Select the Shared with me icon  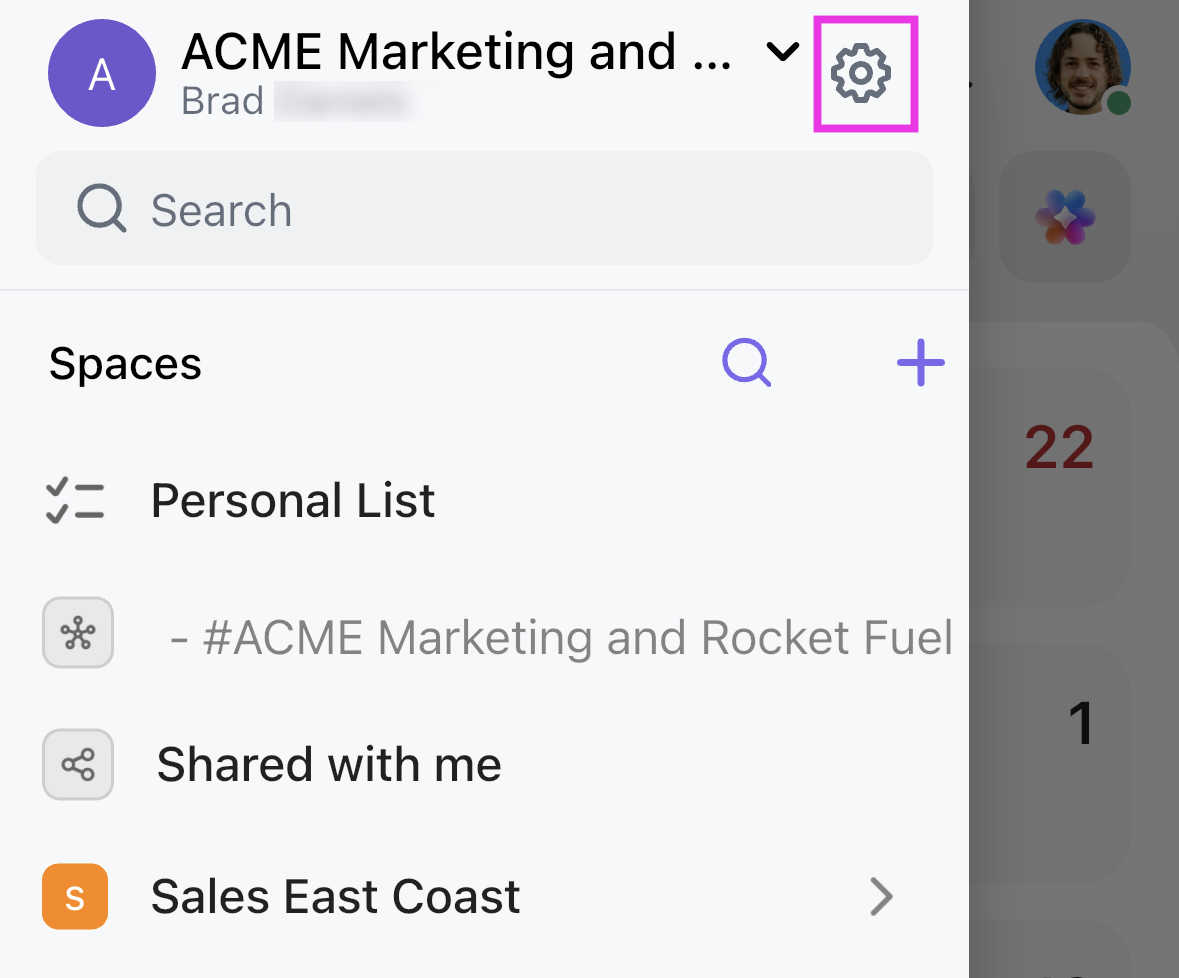(x=78, y=764)
